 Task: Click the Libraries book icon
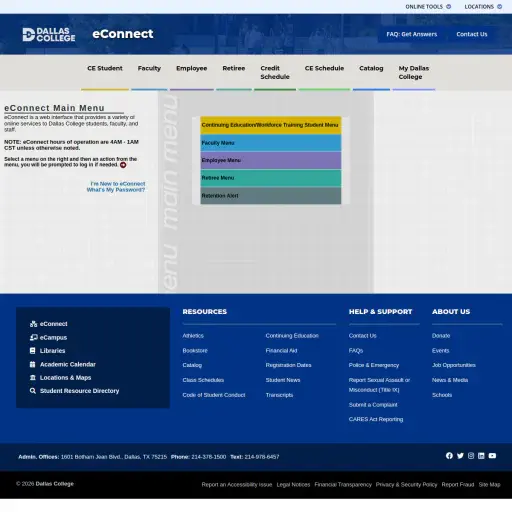(32, 351)
